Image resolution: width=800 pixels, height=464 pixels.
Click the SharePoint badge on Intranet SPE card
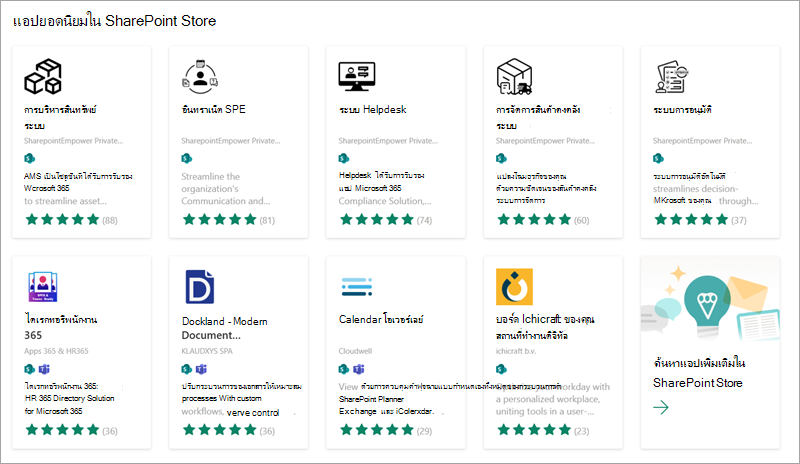click(187, 158)
